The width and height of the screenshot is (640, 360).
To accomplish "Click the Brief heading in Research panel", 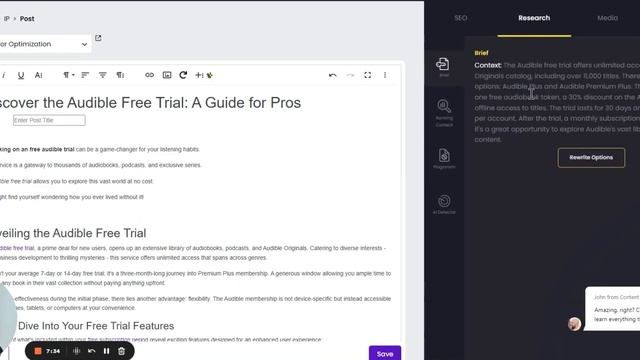I will tap(481, 53).
